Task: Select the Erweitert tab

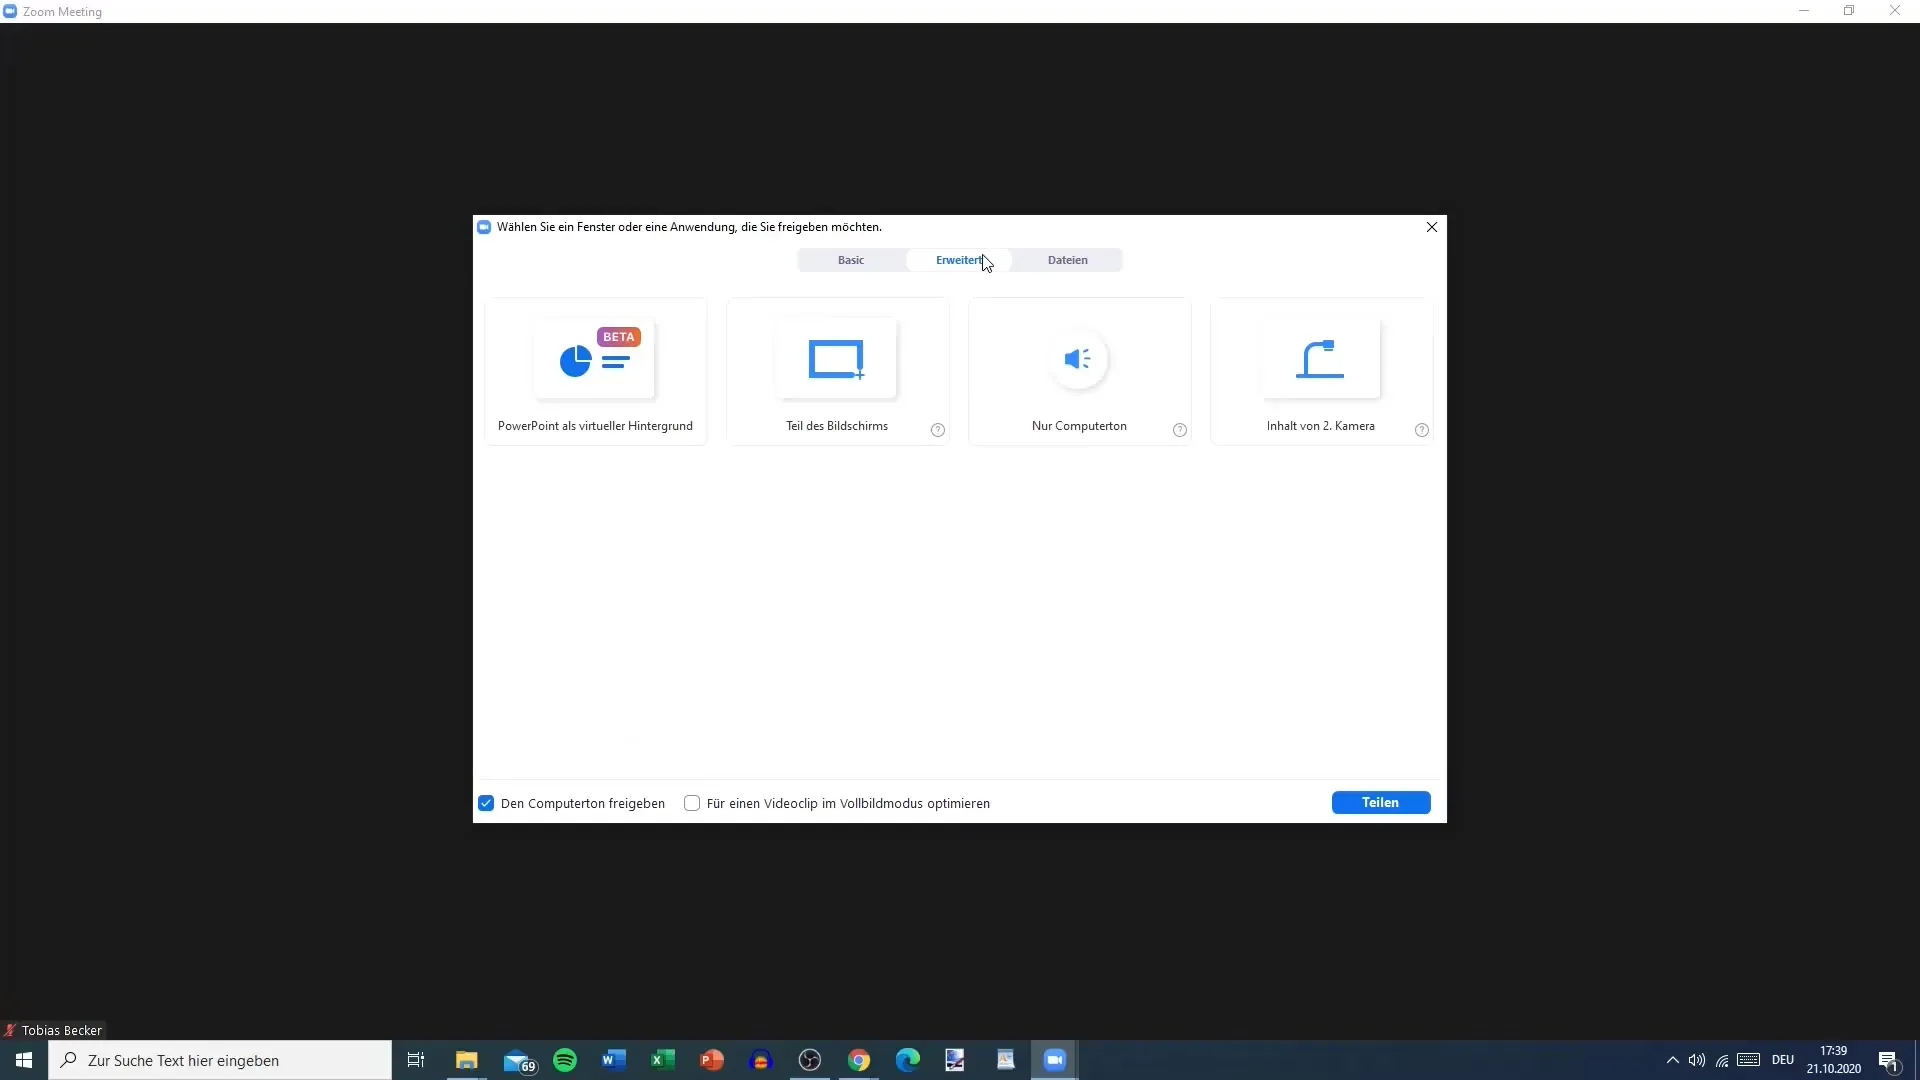Action: point(958,260)
